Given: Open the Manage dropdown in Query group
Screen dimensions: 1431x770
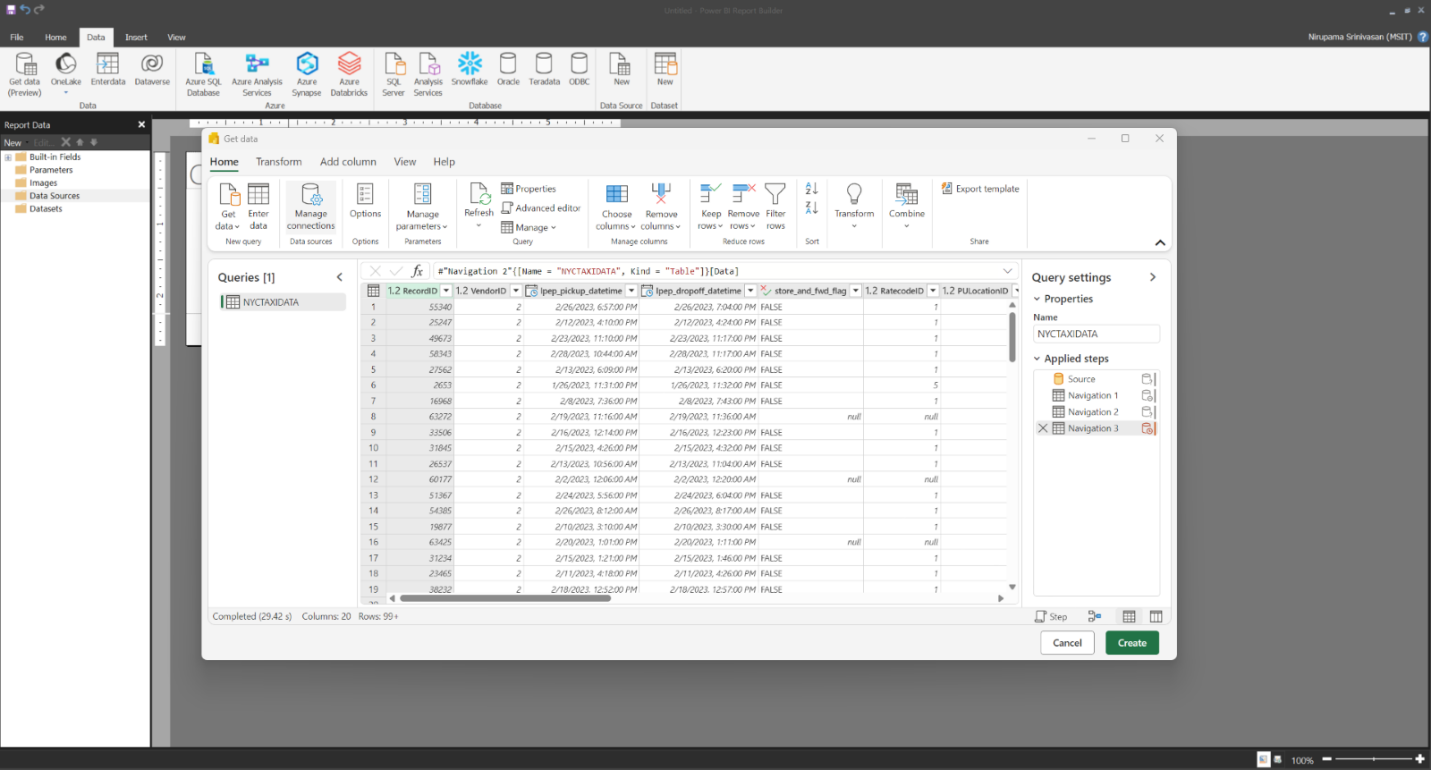Looking at the screenshot, I should click(528, 227).
